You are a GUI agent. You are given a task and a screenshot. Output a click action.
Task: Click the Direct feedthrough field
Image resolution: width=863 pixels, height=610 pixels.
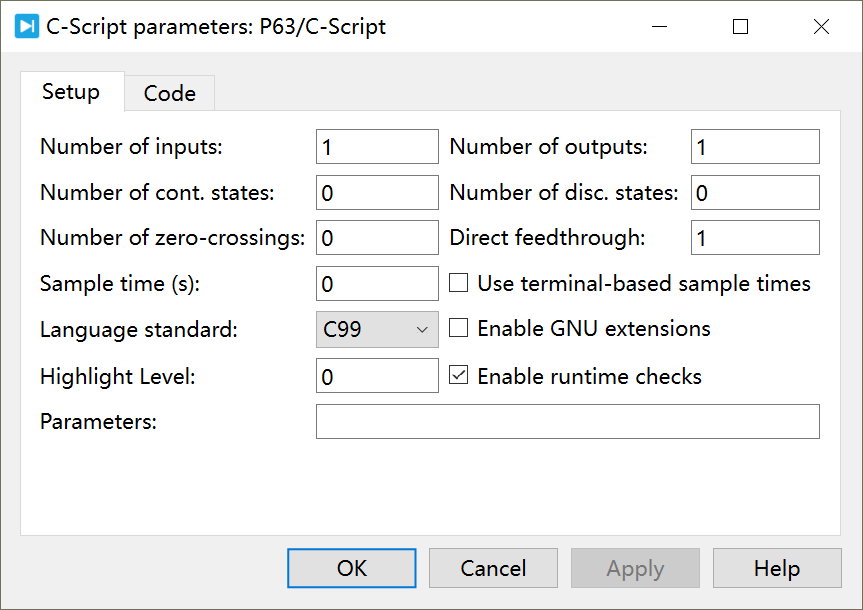tap(754, 237)
